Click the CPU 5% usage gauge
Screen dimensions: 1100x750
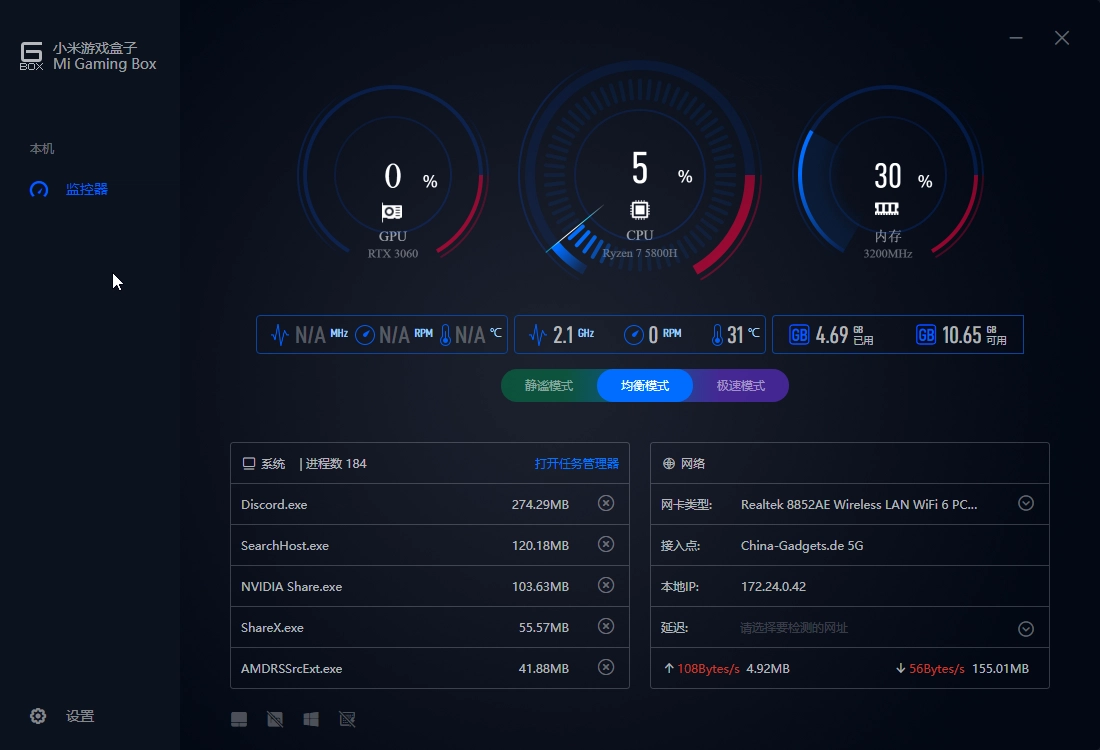[640, 172]
